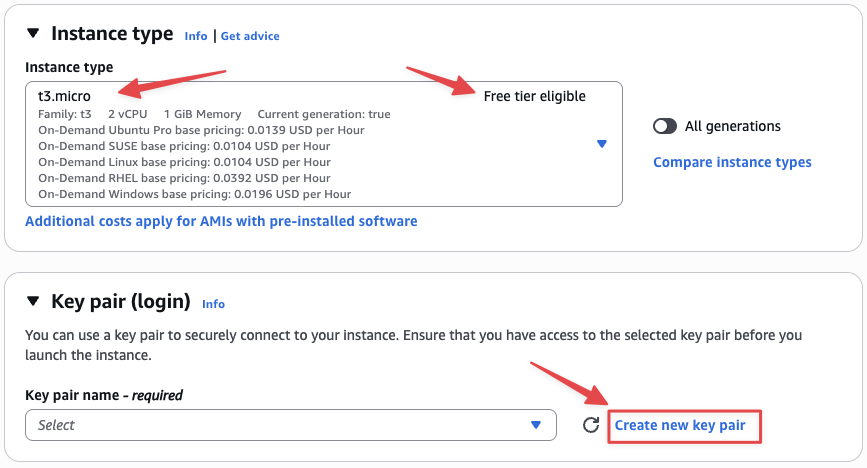The width and height of the screenshot is (867, 468).
Task: Toggle the All generations switch
Action: 665,126
